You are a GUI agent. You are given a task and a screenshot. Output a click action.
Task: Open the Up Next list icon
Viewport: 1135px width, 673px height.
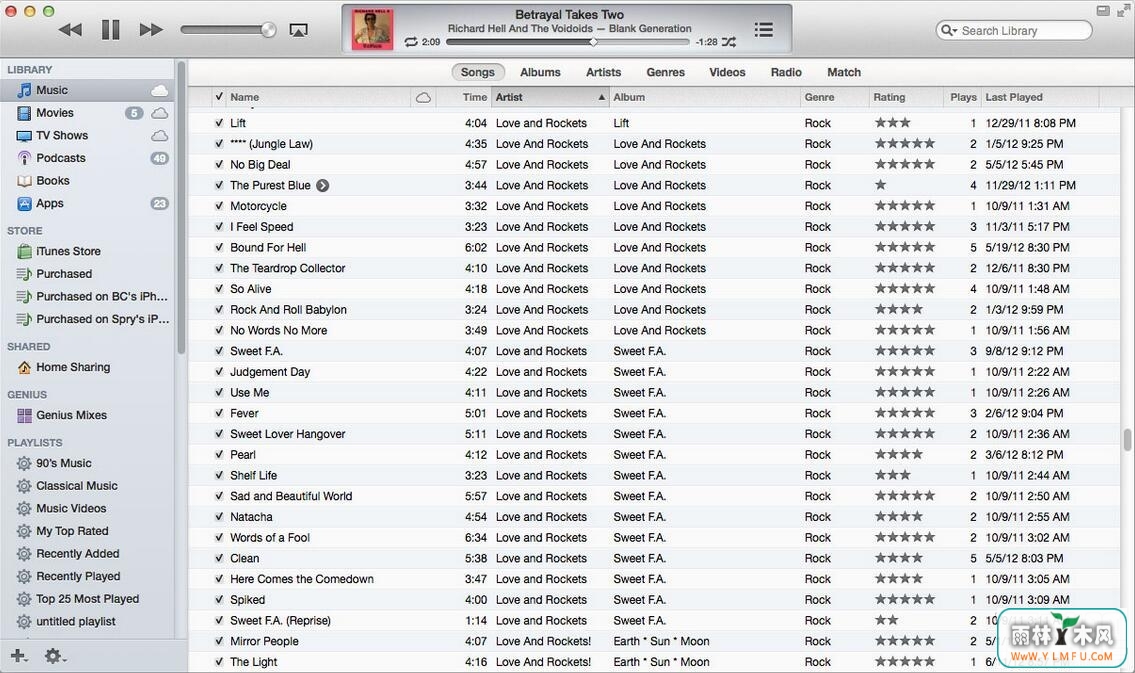point(764,30)
